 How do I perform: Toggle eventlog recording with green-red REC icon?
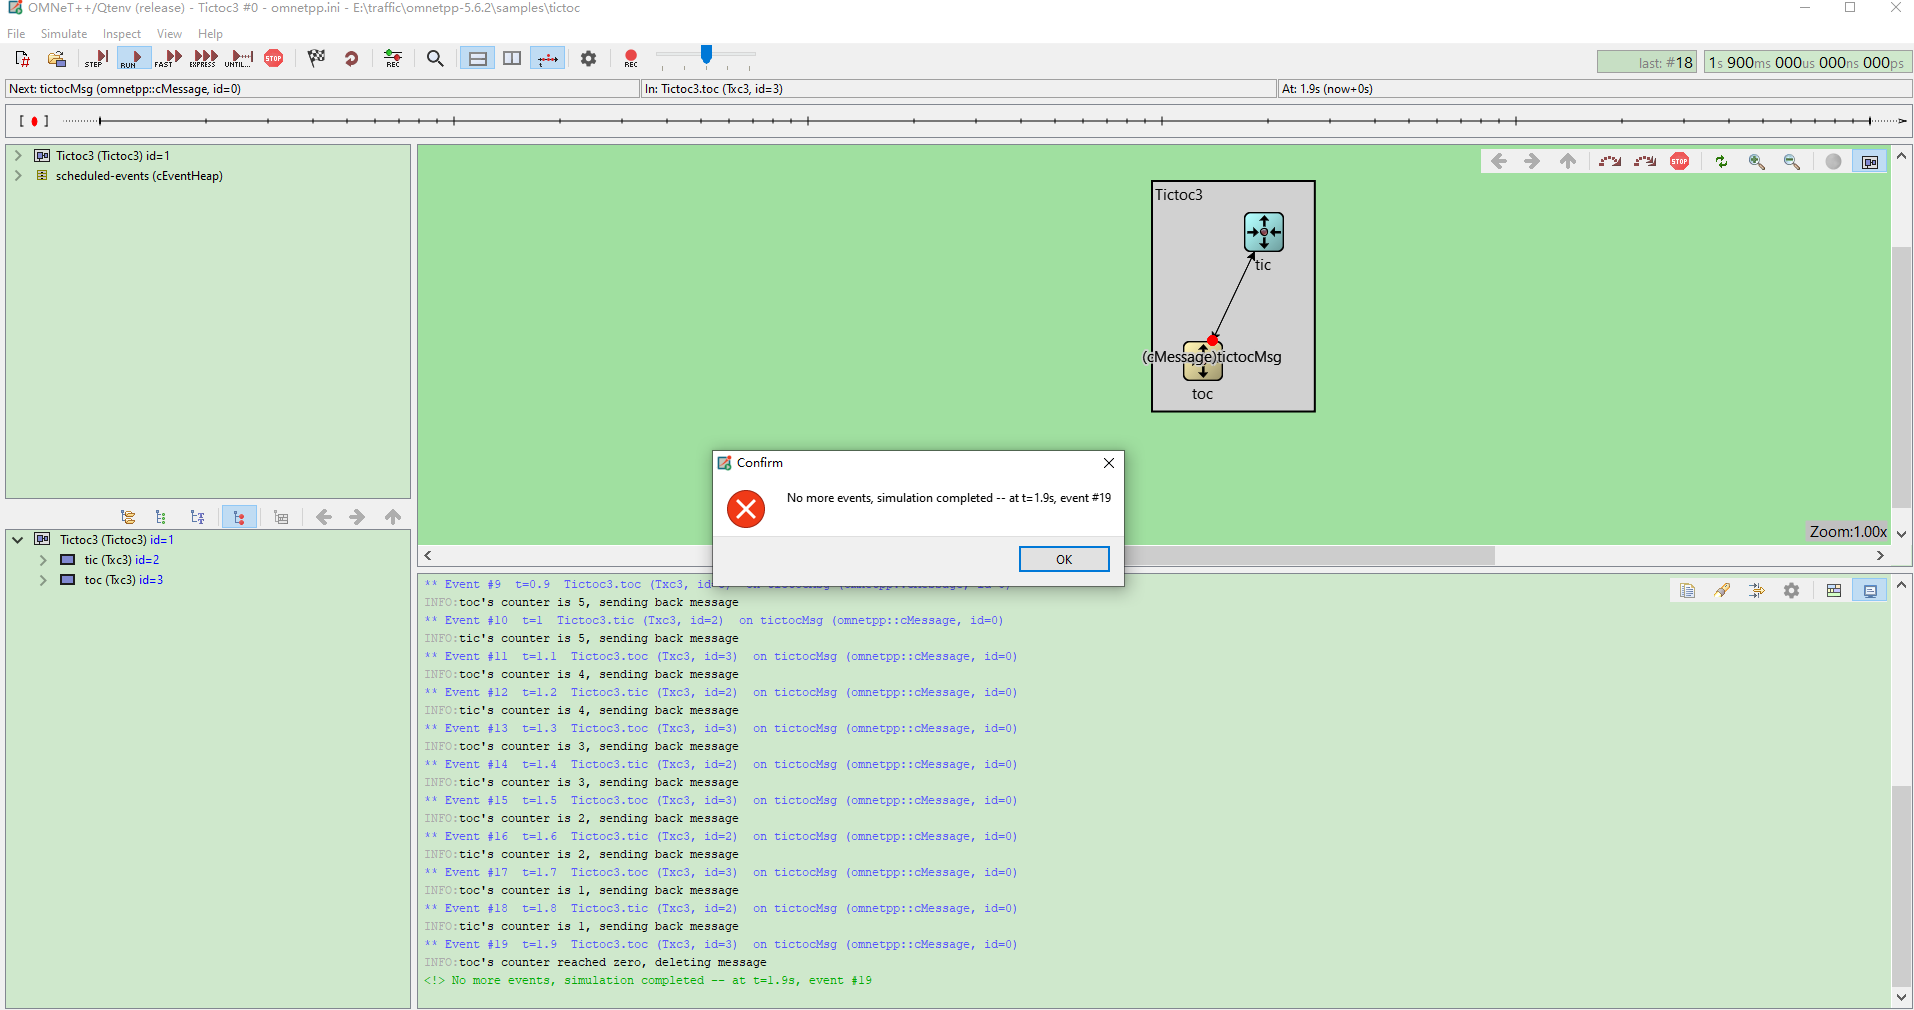point(393,59)
